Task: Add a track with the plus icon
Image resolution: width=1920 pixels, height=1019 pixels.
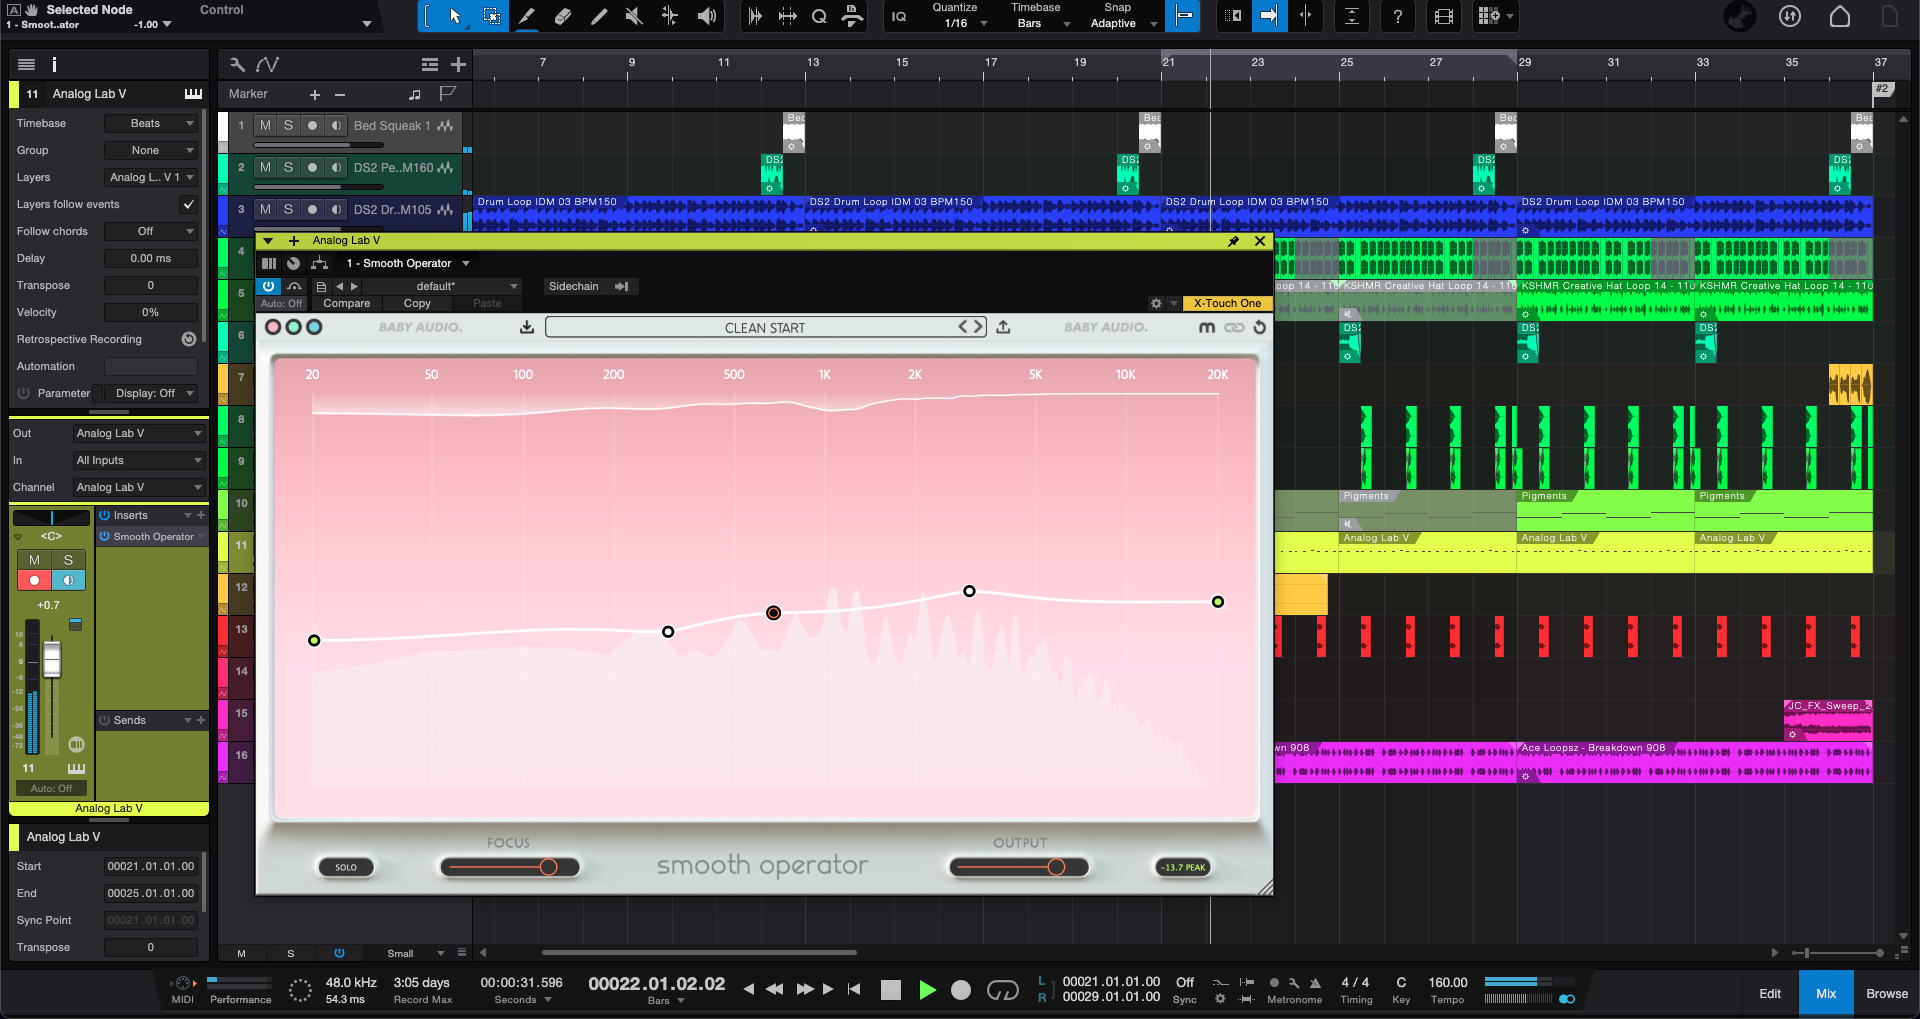Action: click(458, 65)
